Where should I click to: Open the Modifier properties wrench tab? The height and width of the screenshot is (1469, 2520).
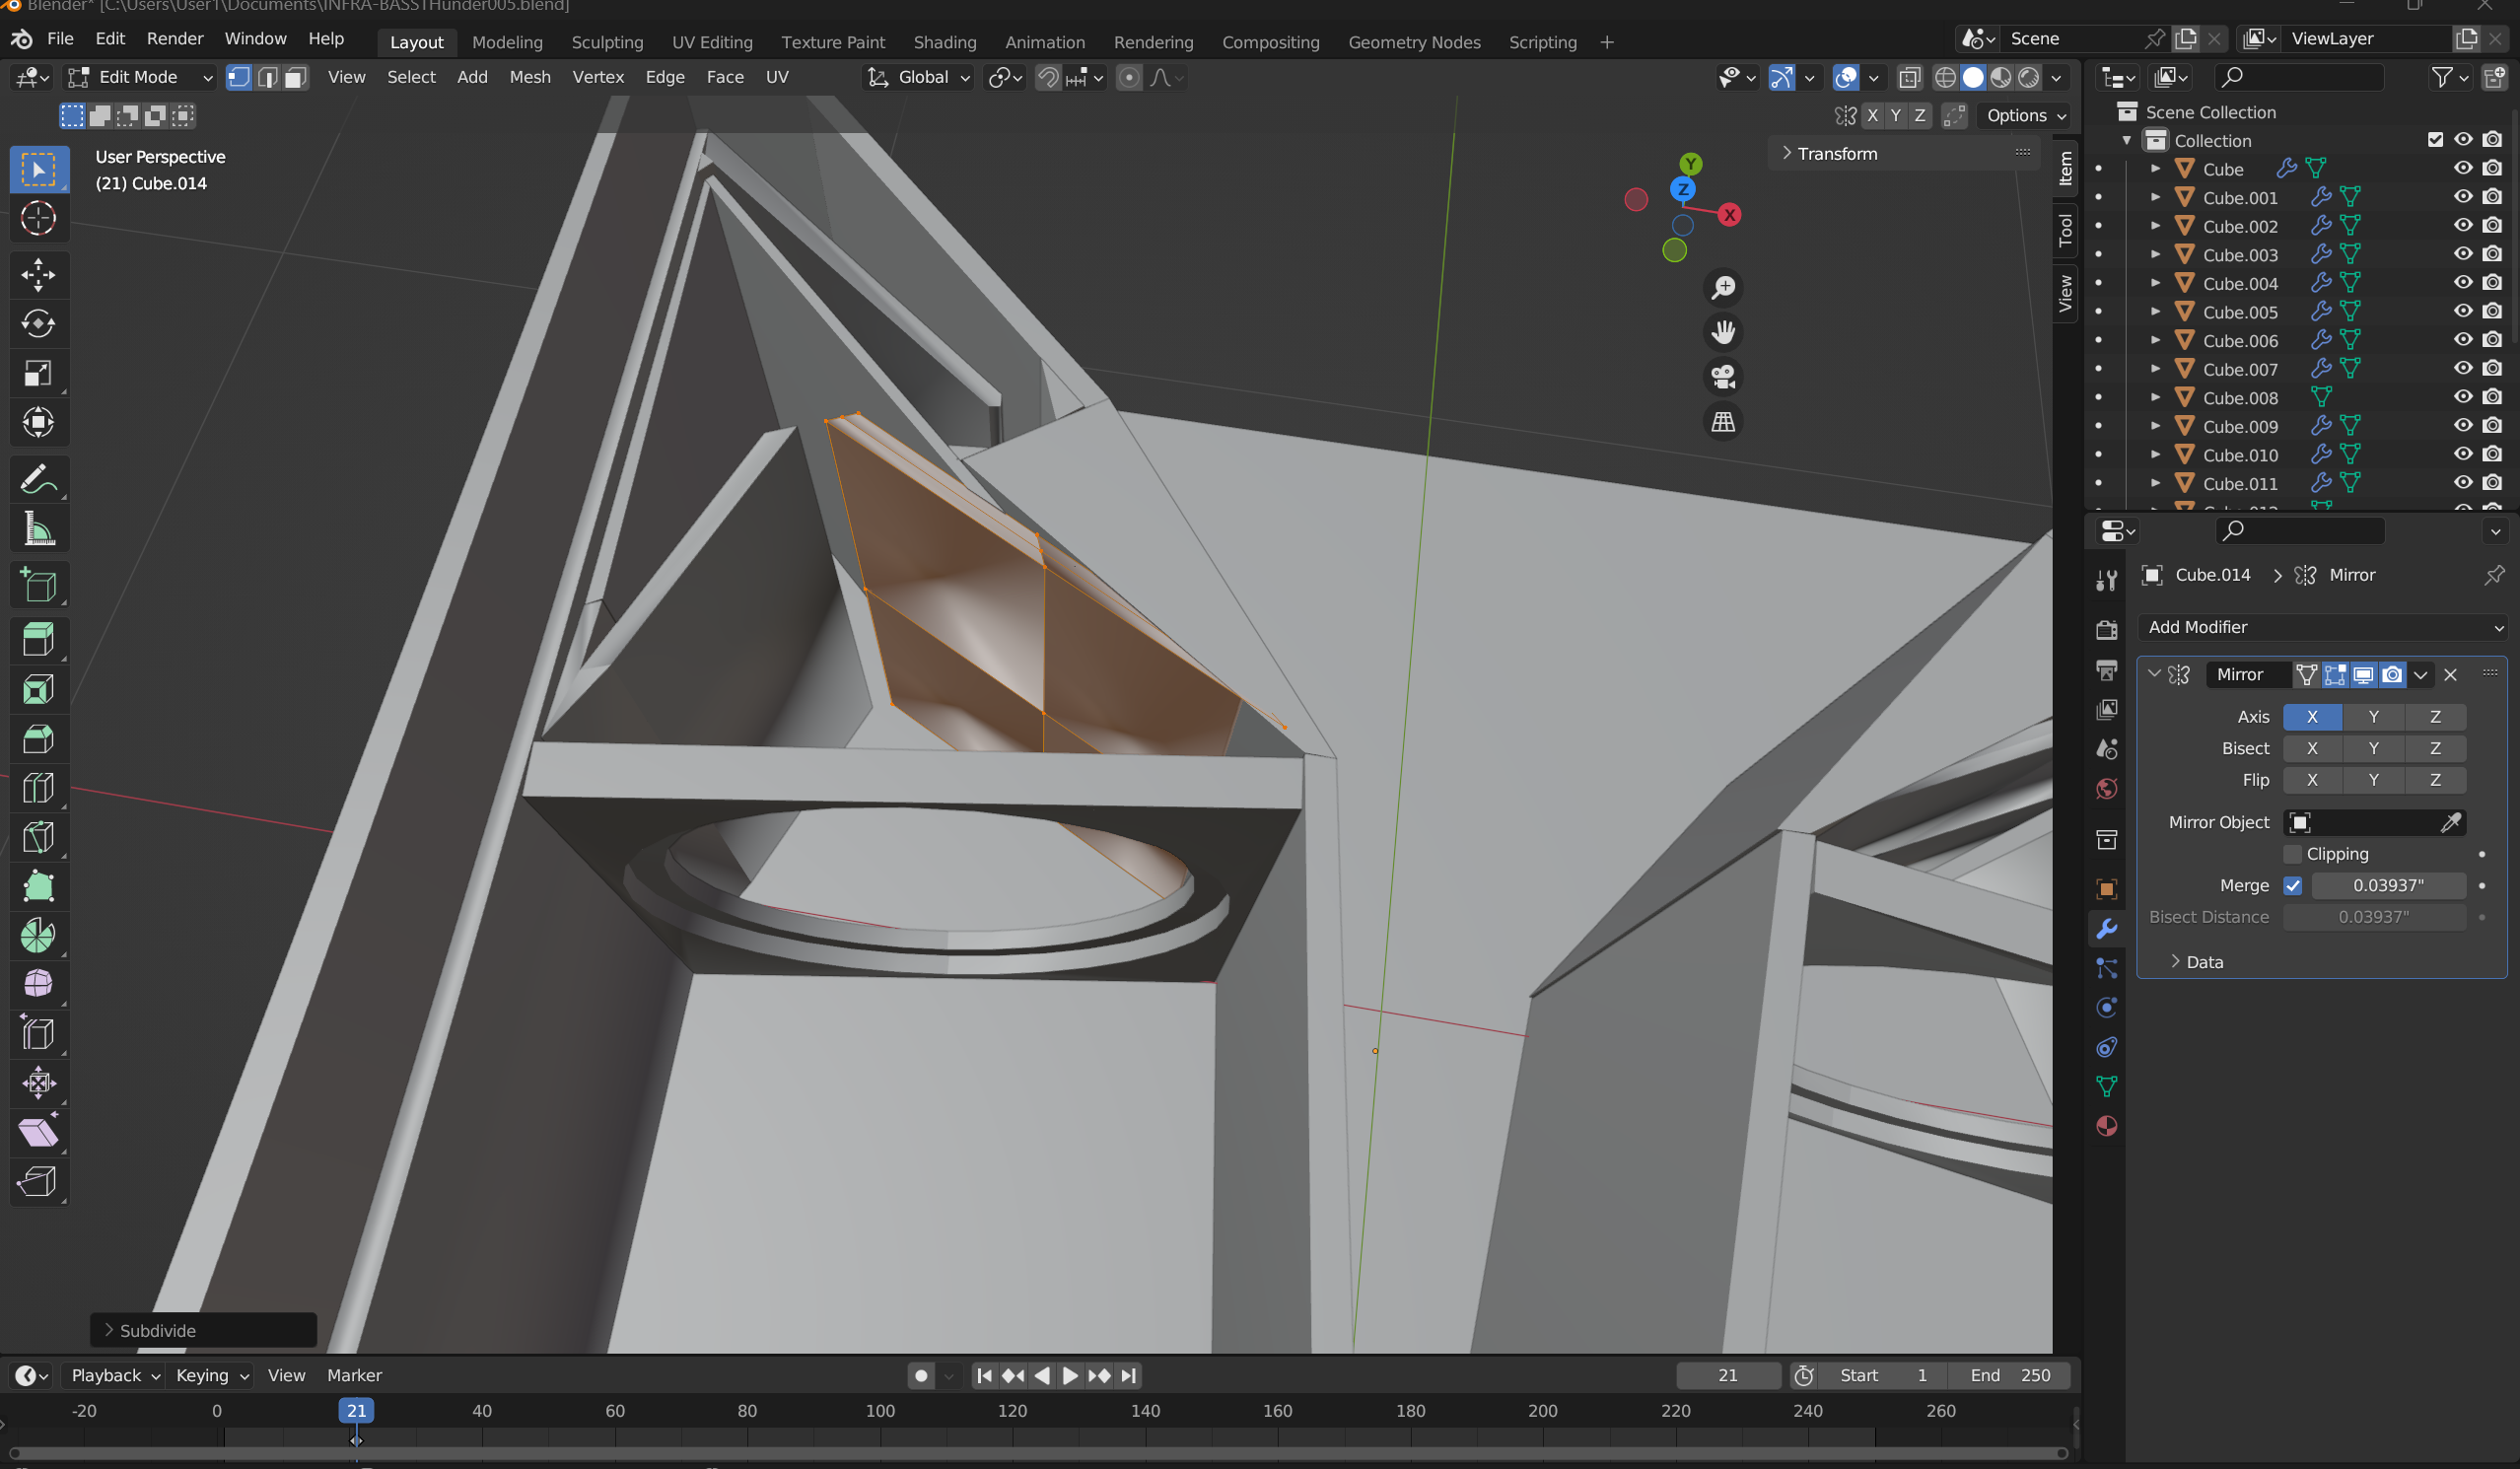click(x=2107, y=929)
